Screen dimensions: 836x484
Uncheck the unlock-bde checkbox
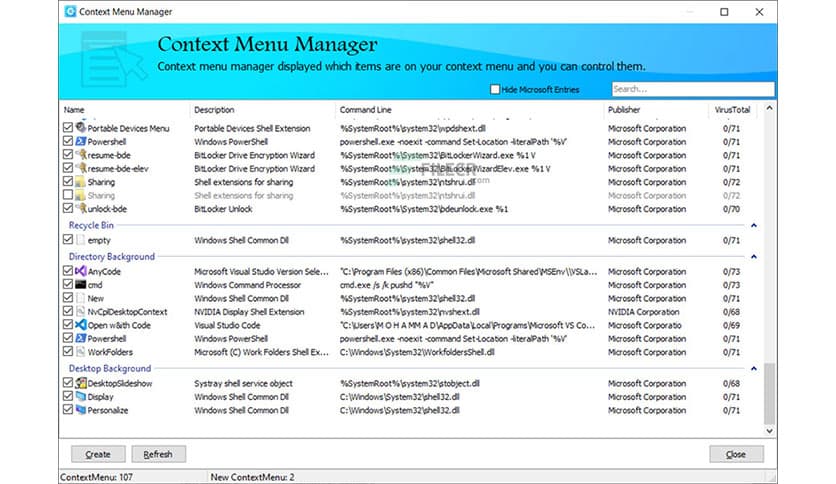(x=68, y=208)
